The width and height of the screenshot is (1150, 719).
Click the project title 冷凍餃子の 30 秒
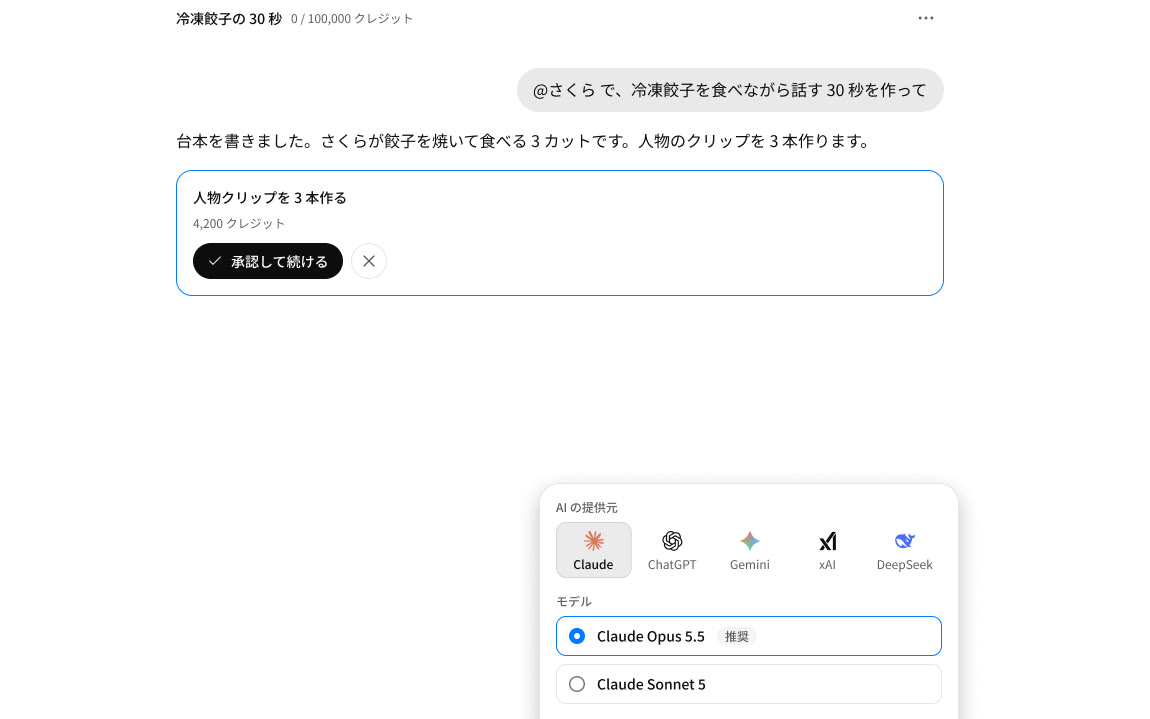pyautogui.click(x=229, y=19)
